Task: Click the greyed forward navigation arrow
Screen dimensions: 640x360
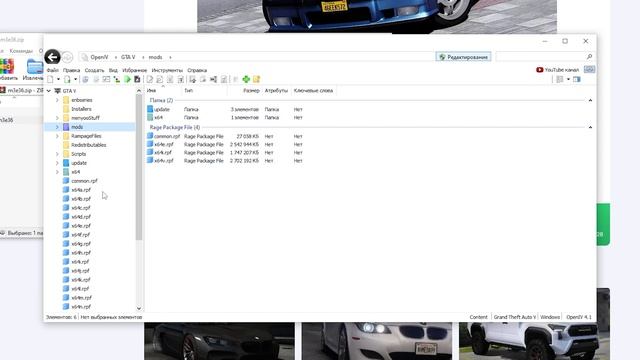Action: pyautogui.click(x=68, y=58)
